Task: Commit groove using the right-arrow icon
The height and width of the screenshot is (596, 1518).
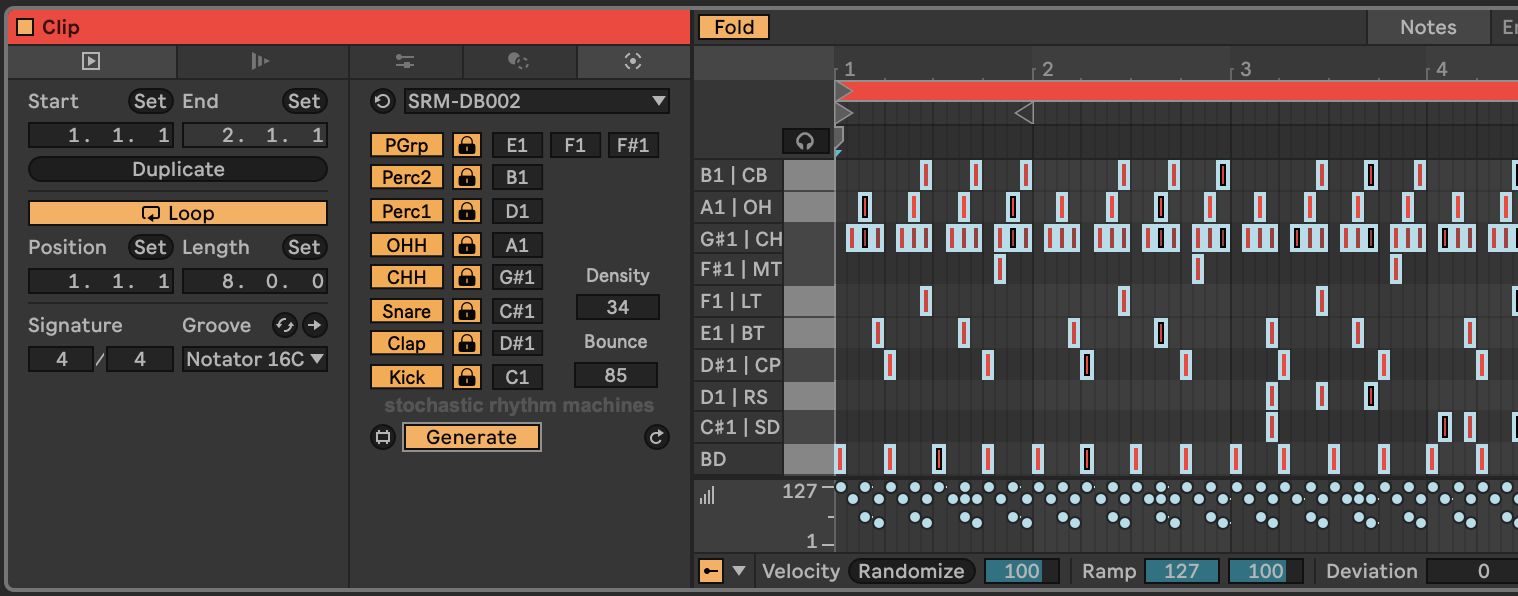Action: [x=314, y=325]
